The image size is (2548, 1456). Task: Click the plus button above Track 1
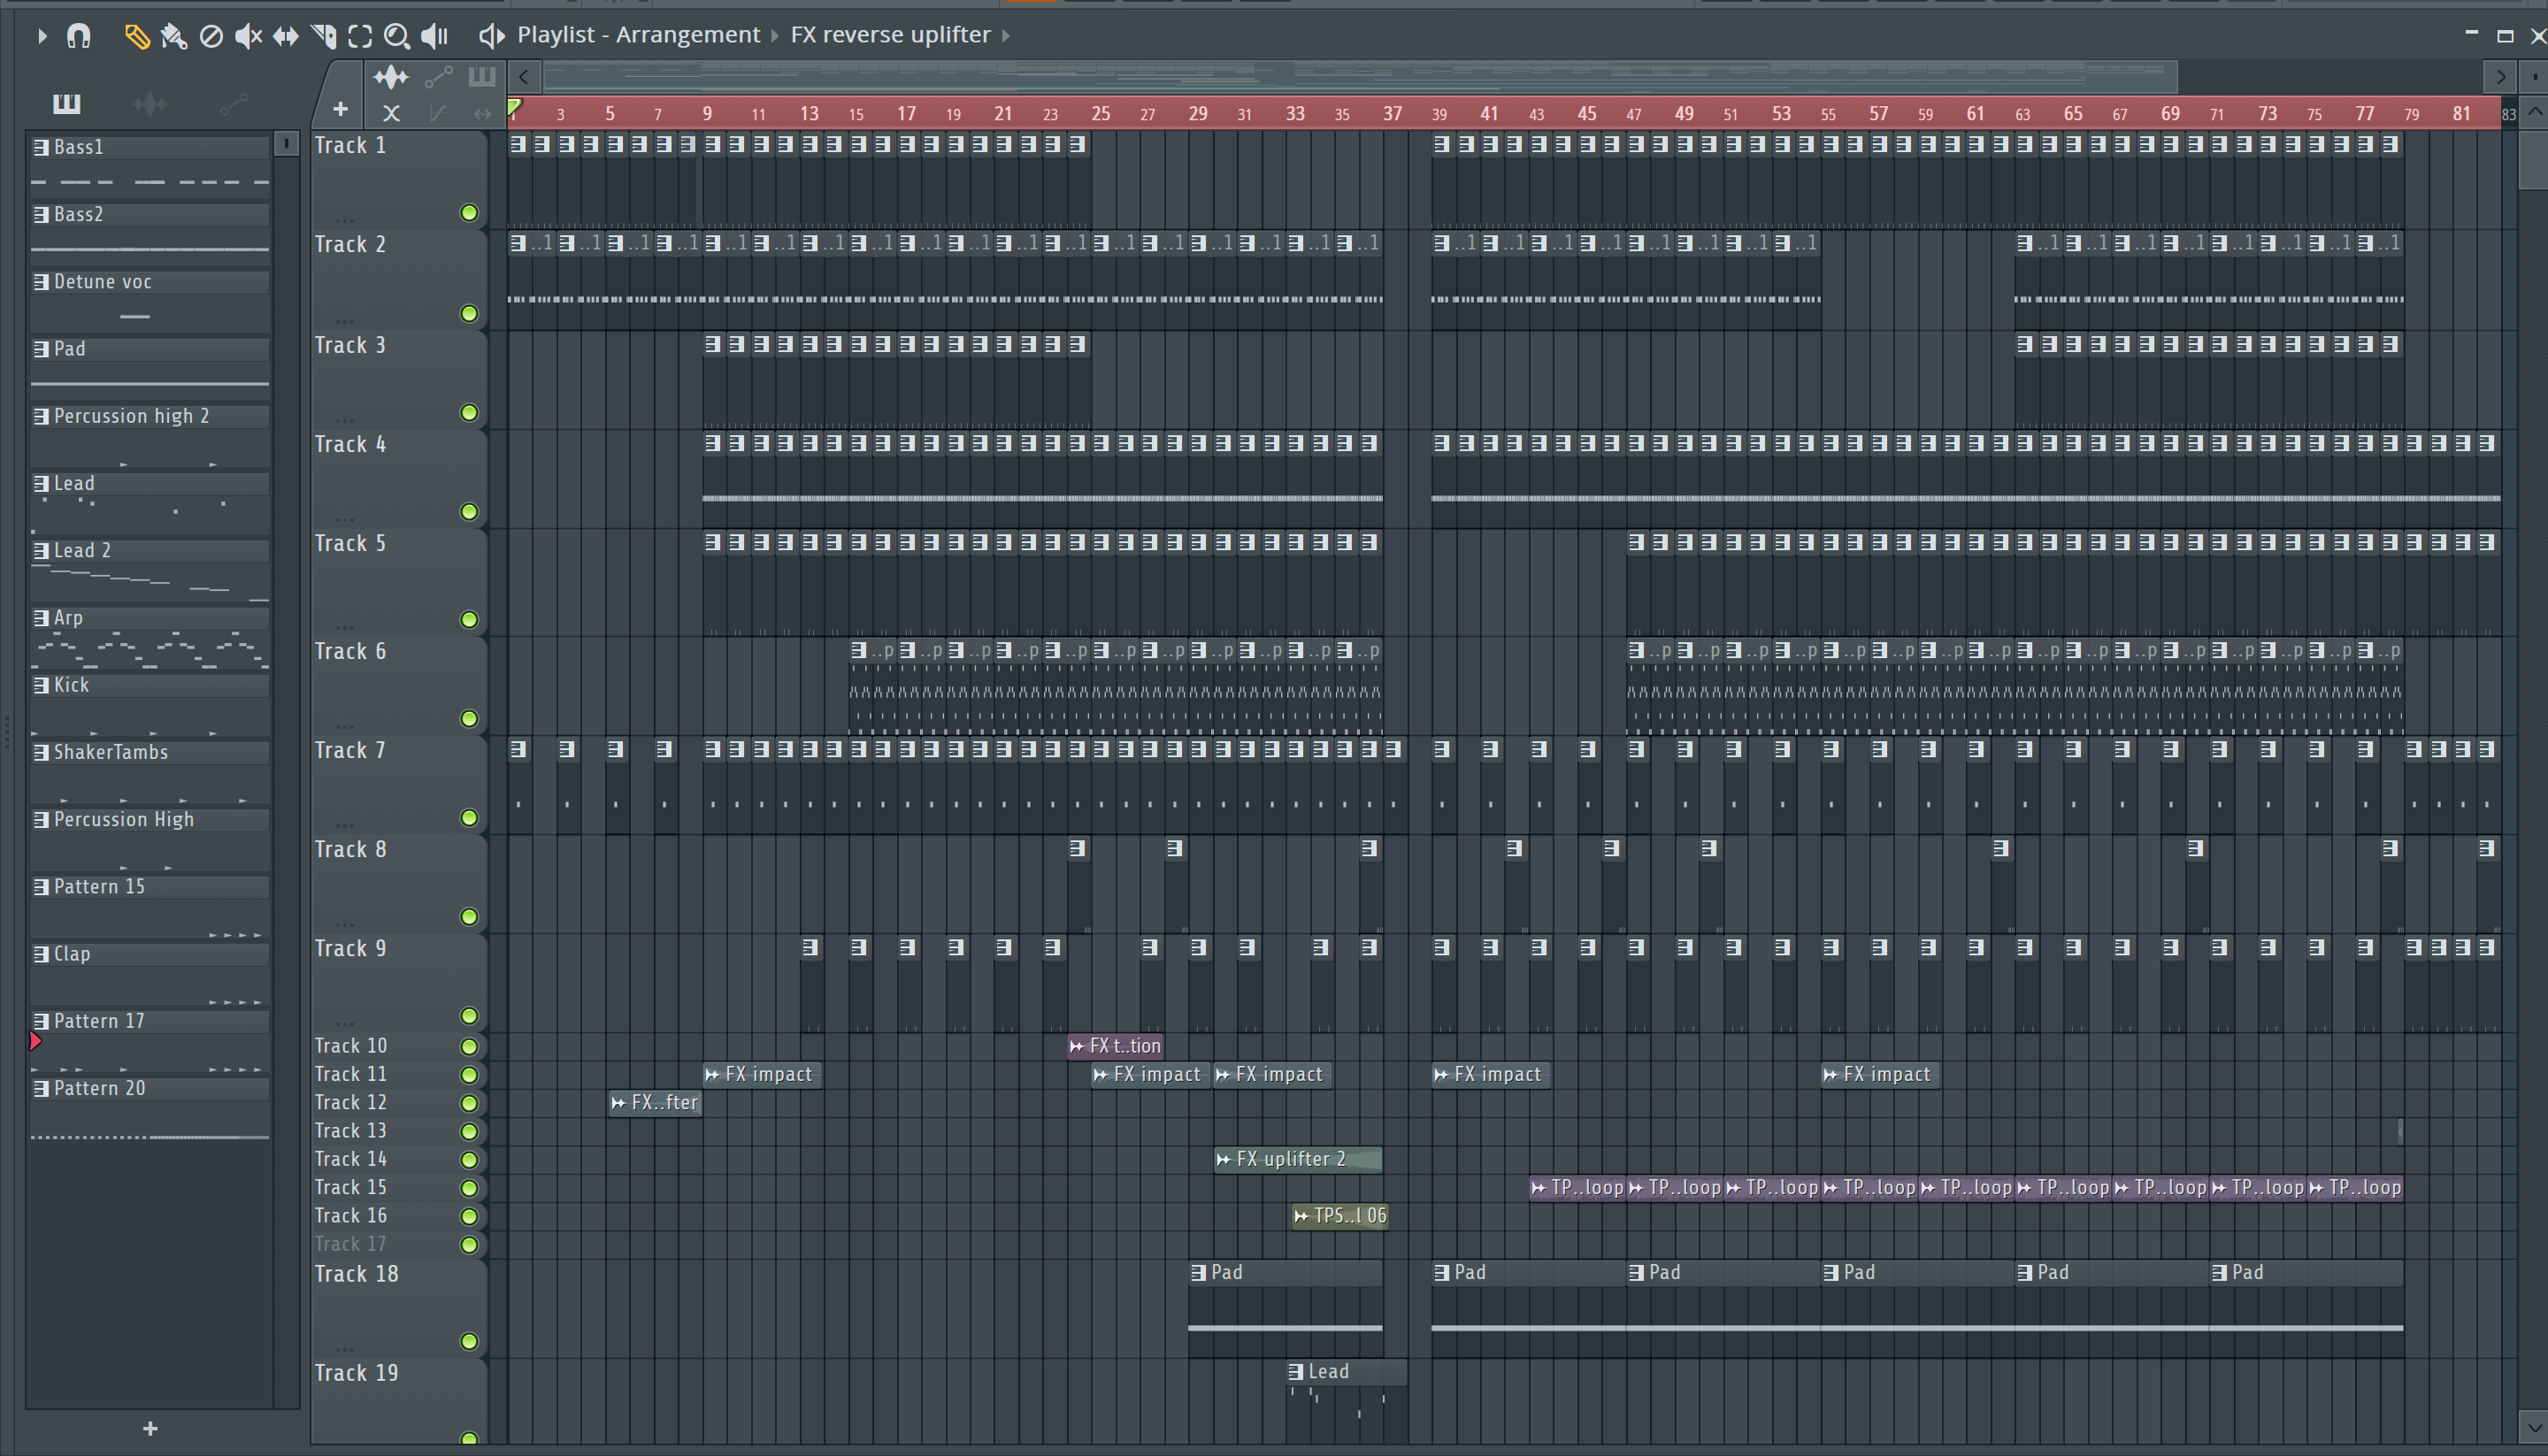(x=340, y=110)
